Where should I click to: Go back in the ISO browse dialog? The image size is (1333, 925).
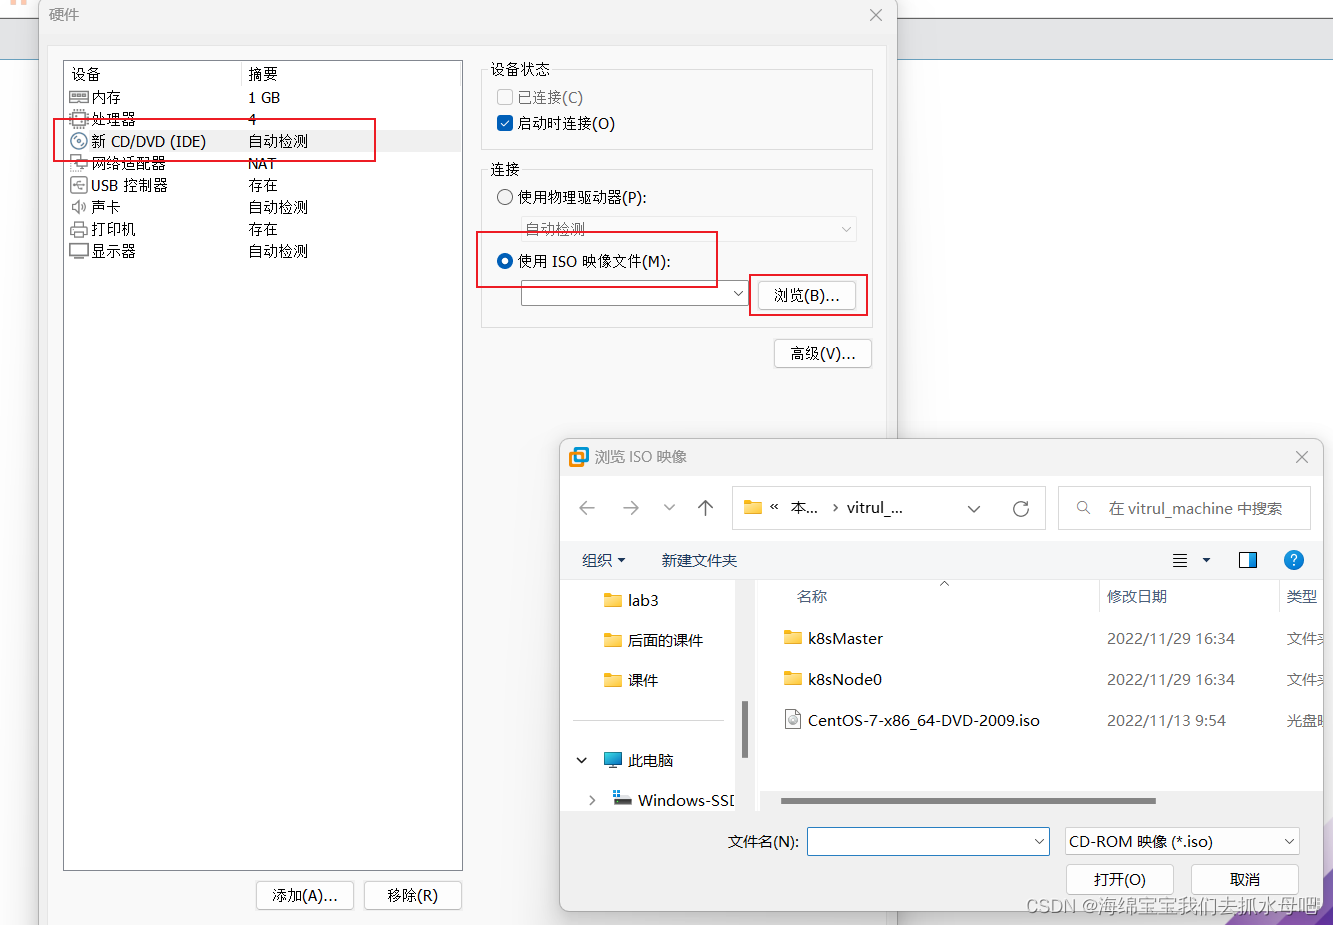click(587, 508)
